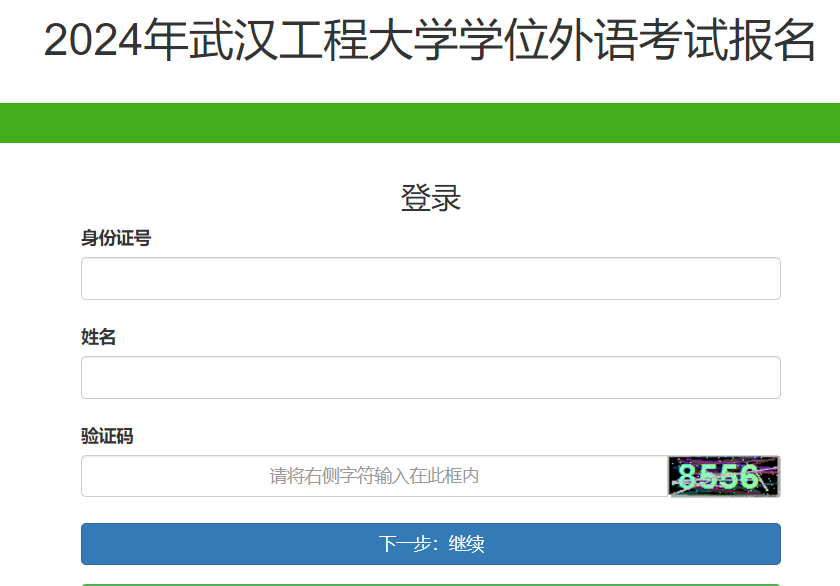Click the top edge of the green bottom button

[430, 578]
